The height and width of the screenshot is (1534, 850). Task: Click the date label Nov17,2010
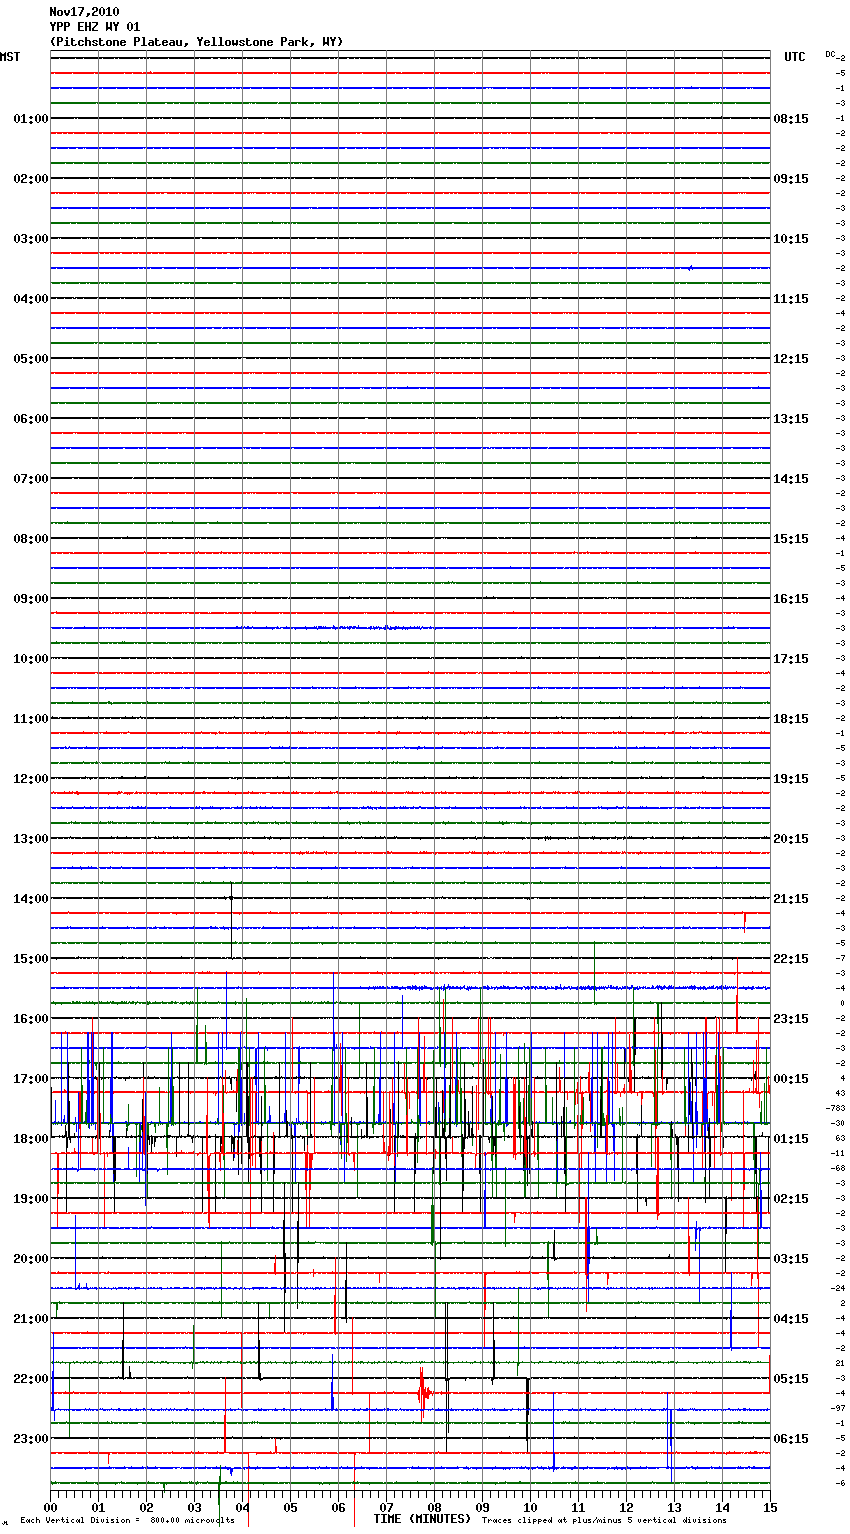coord(84,12)
